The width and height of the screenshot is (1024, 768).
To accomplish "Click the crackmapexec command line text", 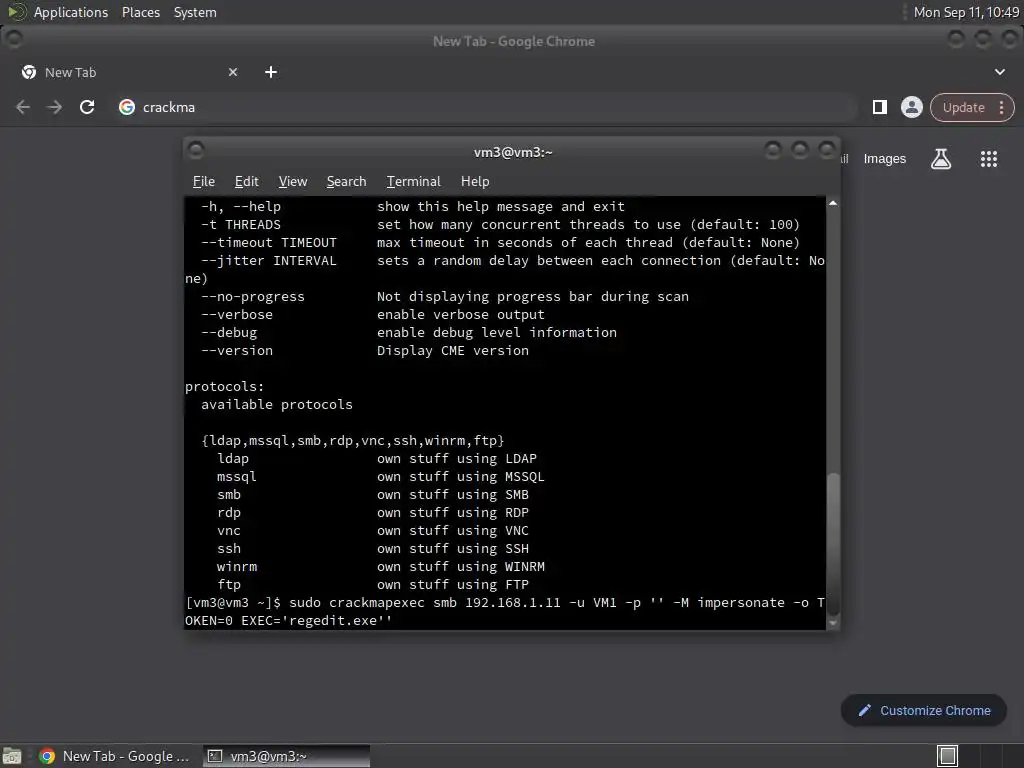I will (x=505, y=611).
